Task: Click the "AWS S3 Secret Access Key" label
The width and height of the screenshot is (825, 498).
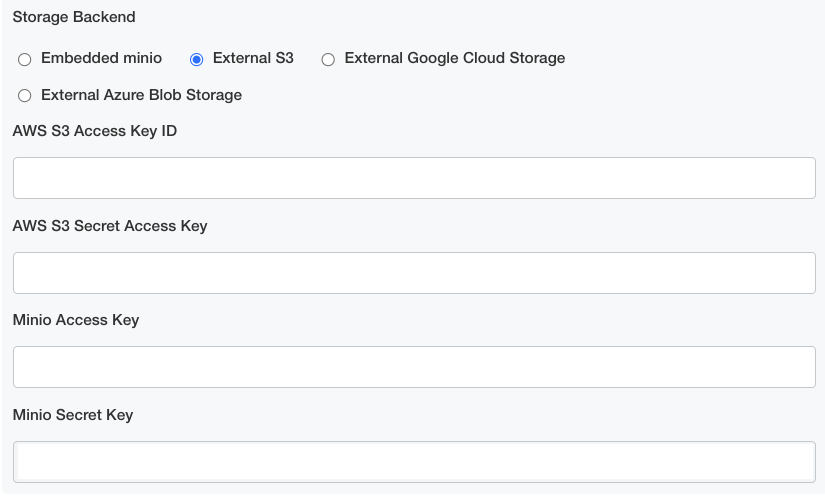Action: coord(110,226)
